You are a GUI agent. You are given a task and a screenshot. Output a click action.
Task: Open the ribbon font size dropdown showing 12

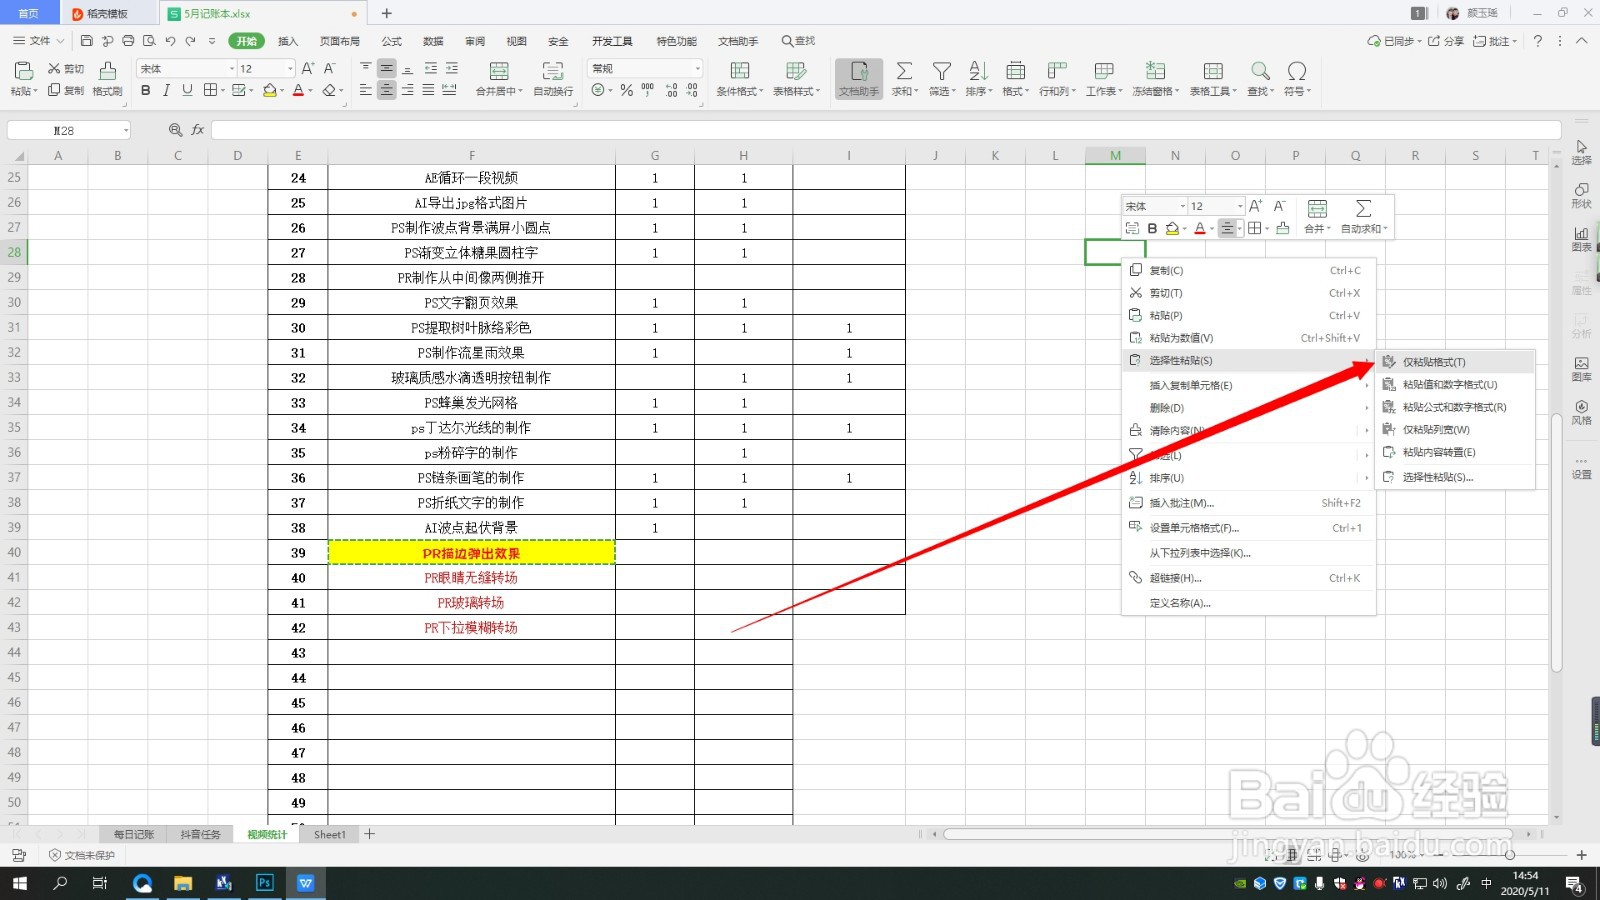[x=290, y=69]
